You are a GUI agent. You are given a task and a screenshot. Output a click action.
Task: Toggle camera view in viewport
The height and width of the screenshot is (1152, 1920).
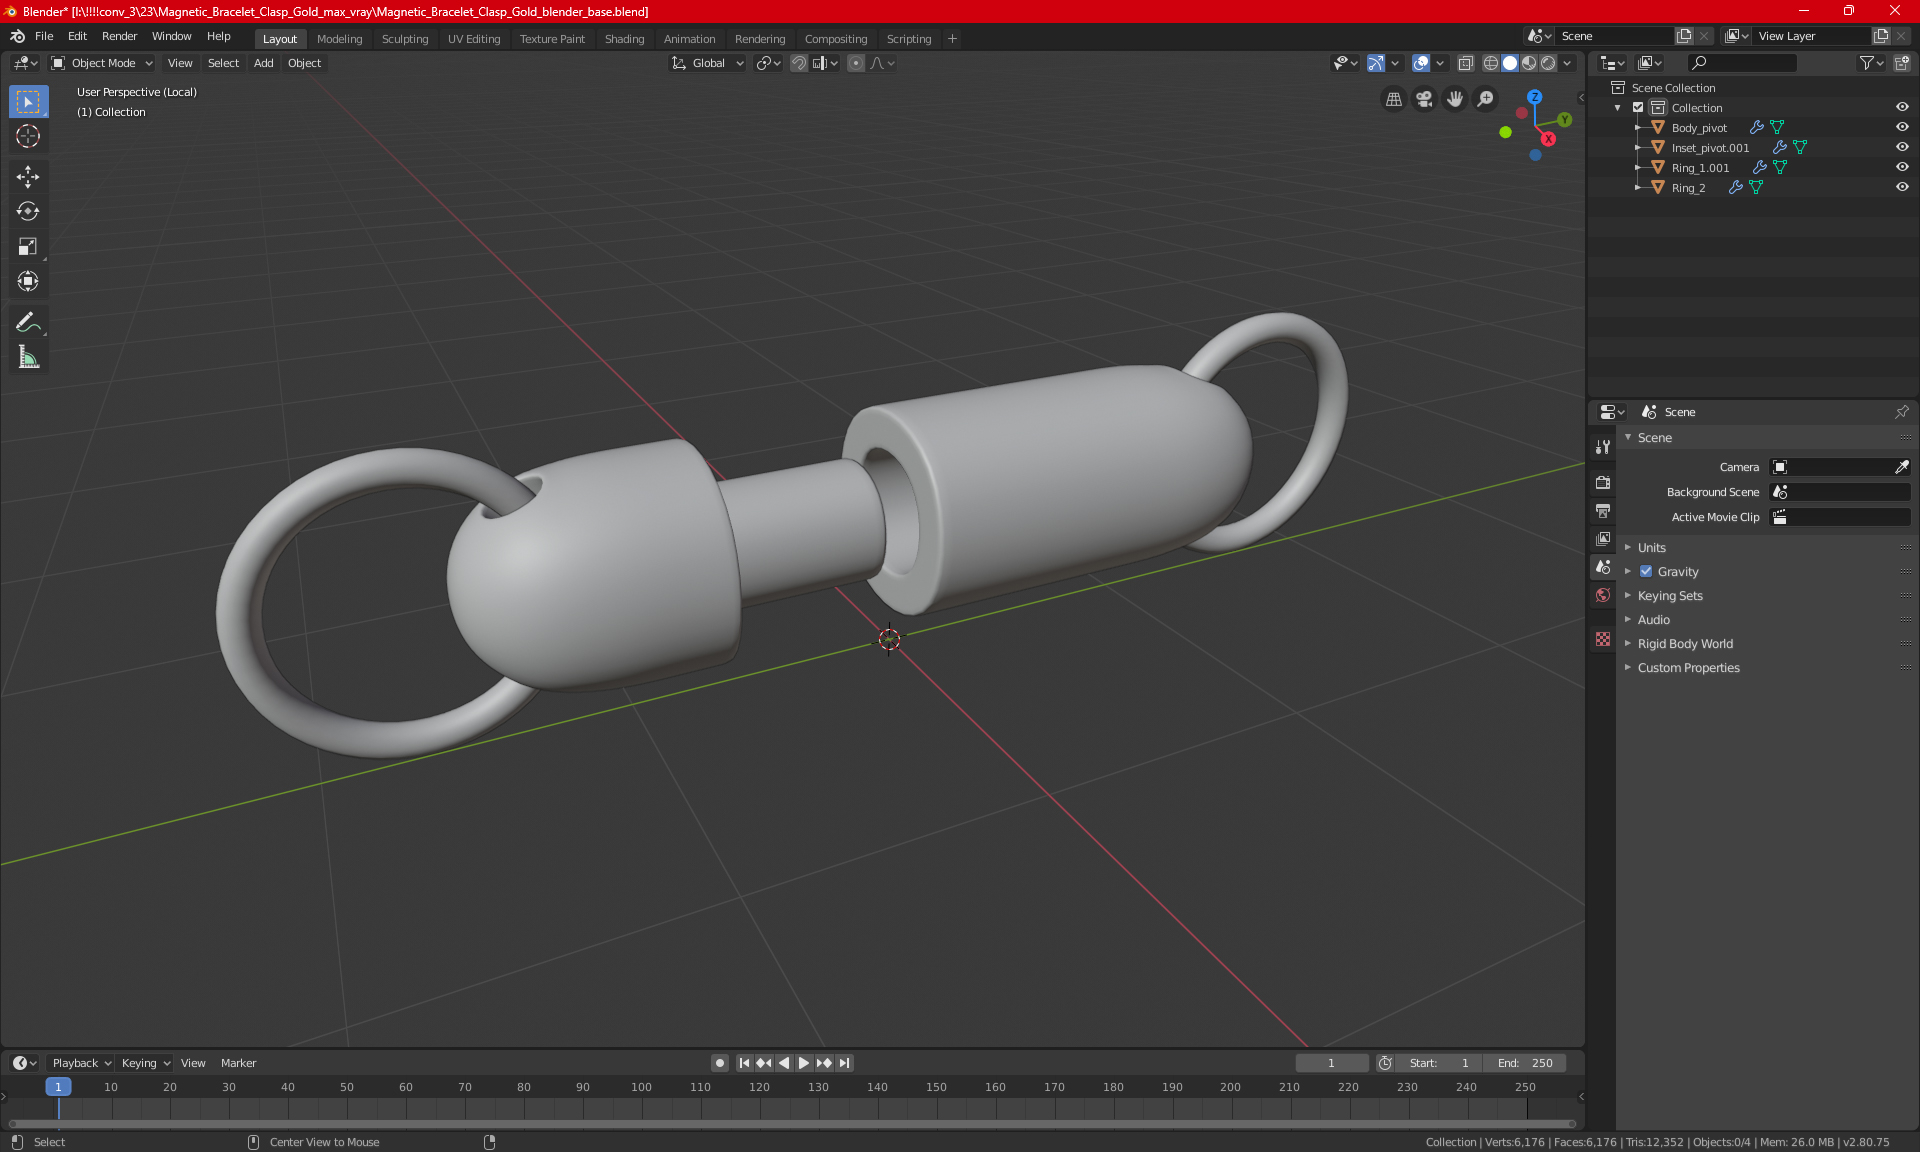point(1424,99)
